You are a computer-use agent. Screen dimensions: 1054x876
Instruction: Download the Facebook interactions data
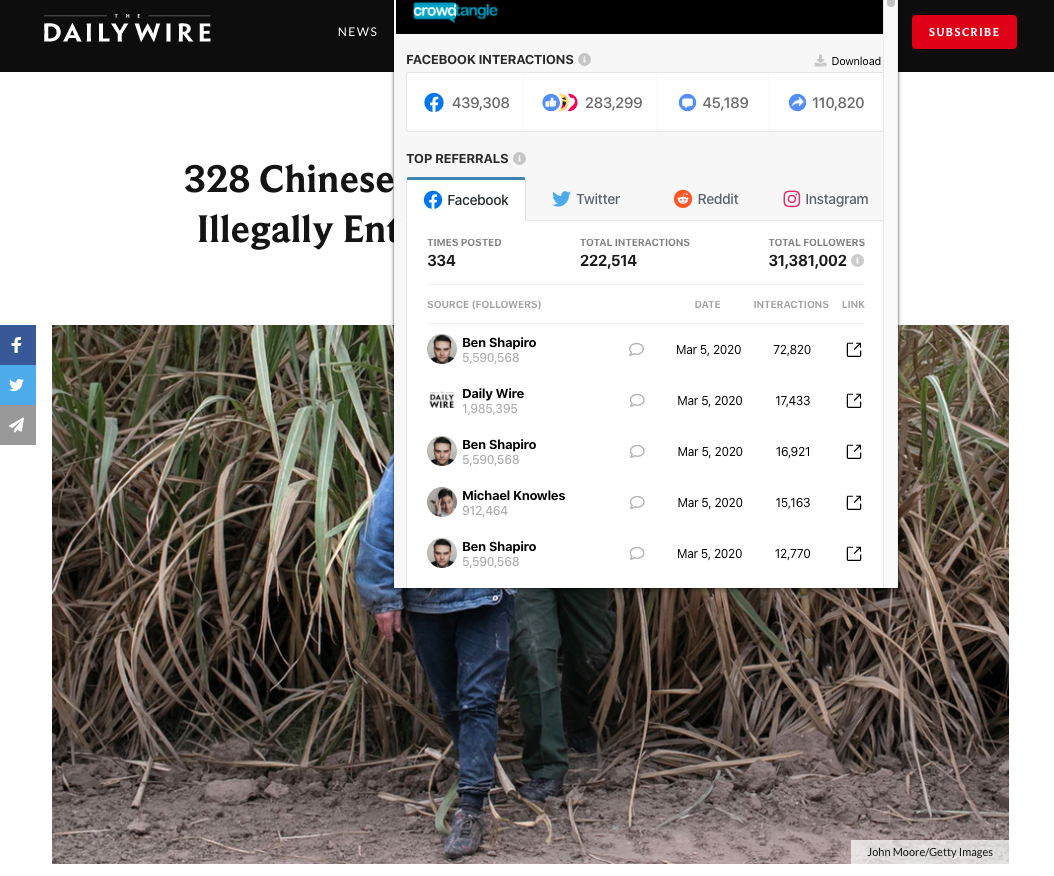(x=847, y=61)
